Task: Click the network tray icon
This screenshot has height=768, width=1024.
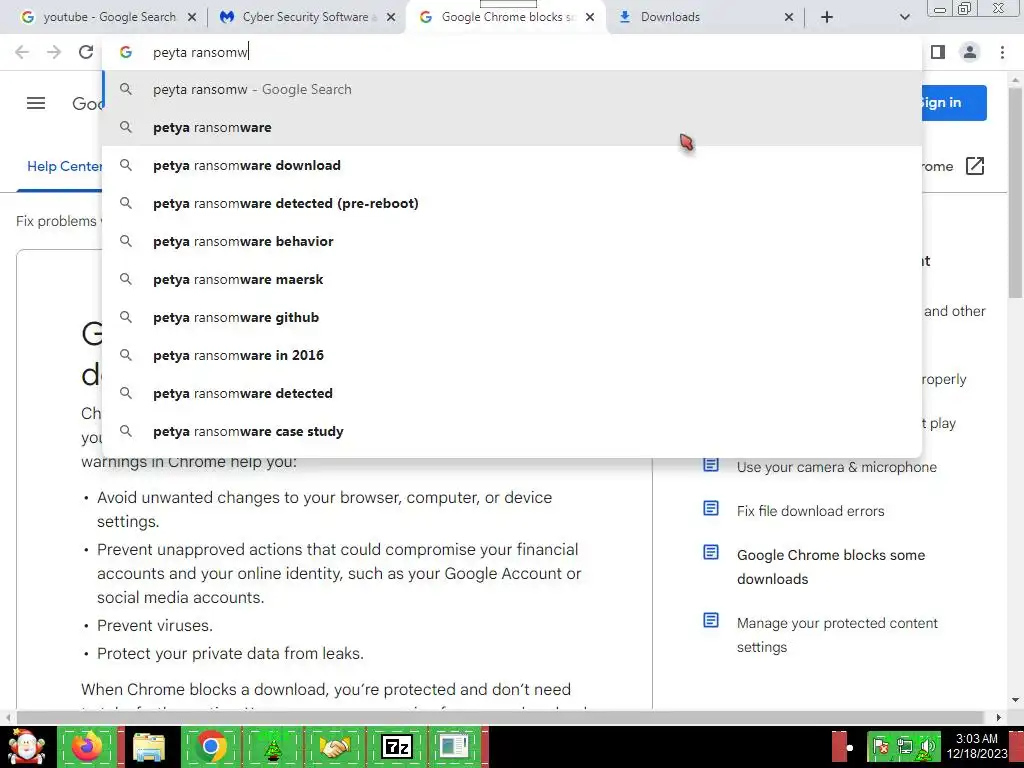Action: coord(904,746)
